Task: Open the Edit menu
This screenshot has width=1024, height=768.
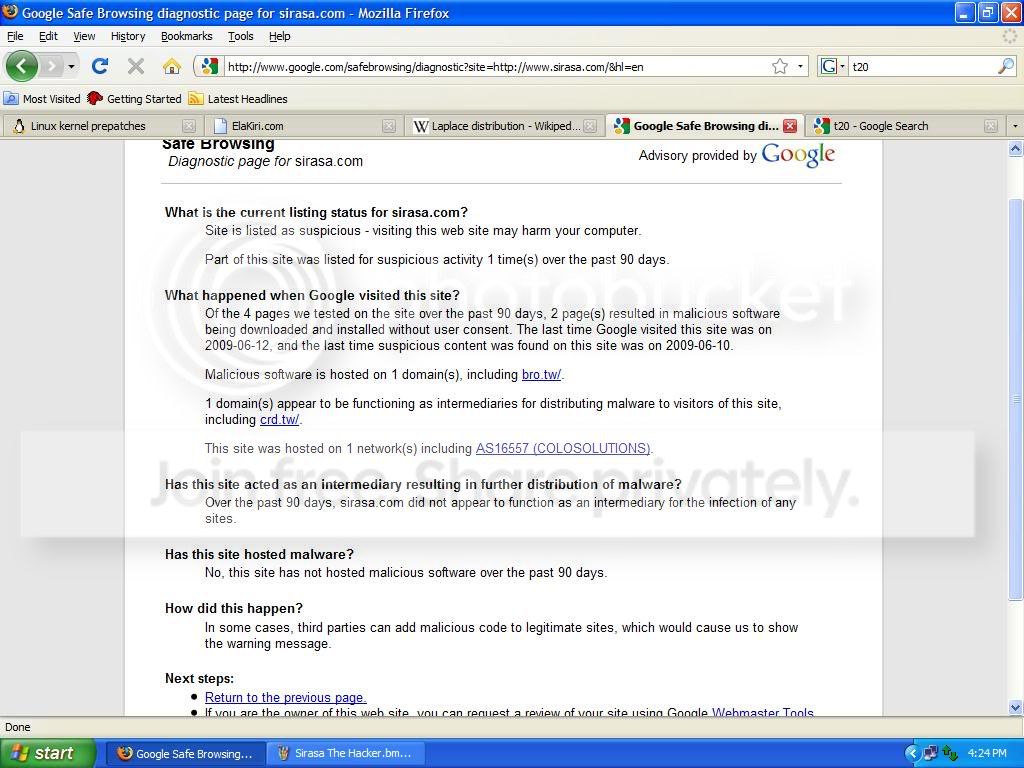Action: click(x=48, y=36)
